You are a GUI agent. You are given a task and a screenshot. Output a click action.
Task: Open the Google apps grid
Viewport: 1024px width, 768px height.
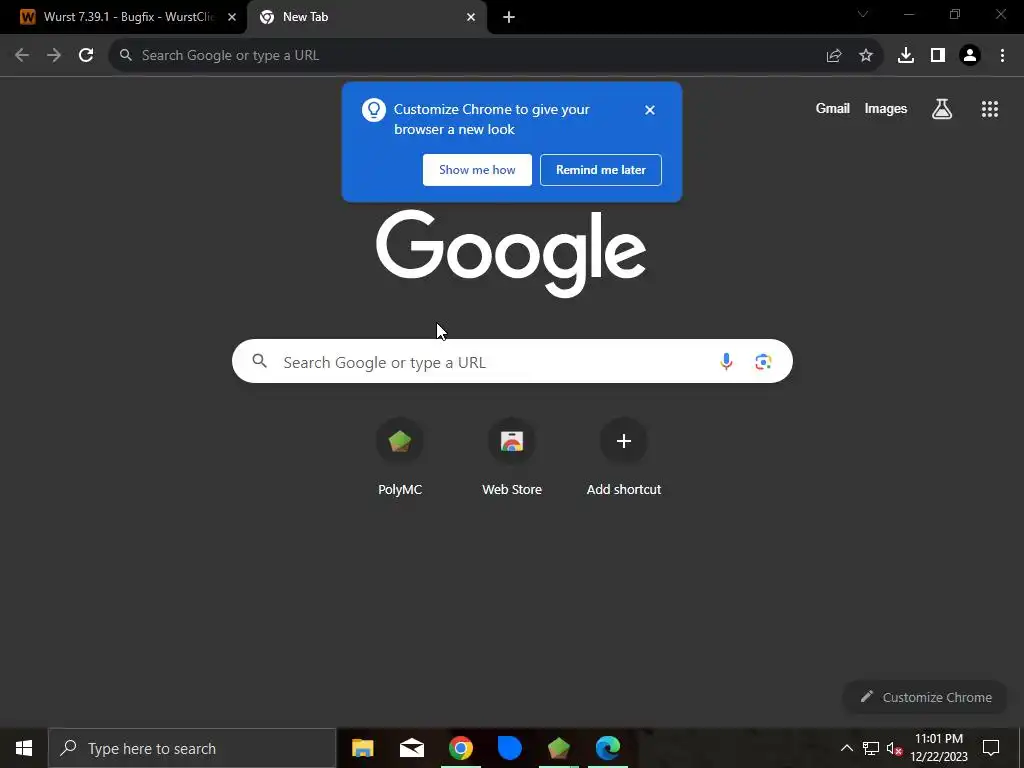tap(990, 109)
